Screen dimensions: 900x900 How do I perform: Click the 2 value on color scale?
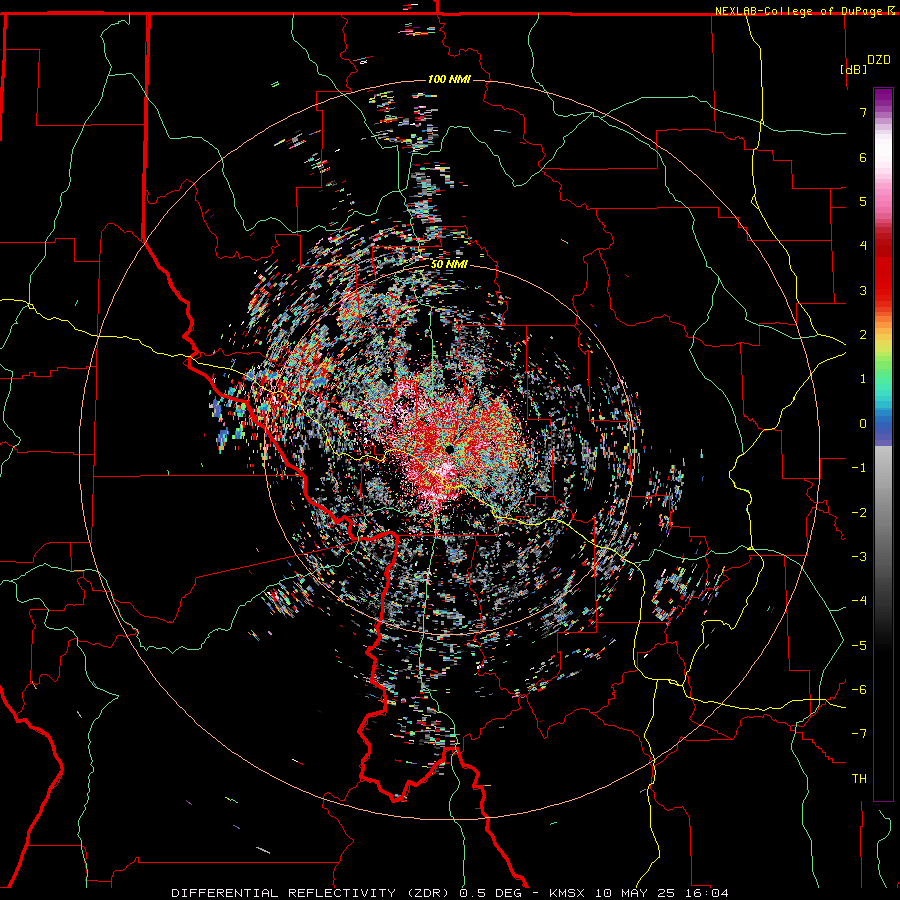click(x=863, y=335)
